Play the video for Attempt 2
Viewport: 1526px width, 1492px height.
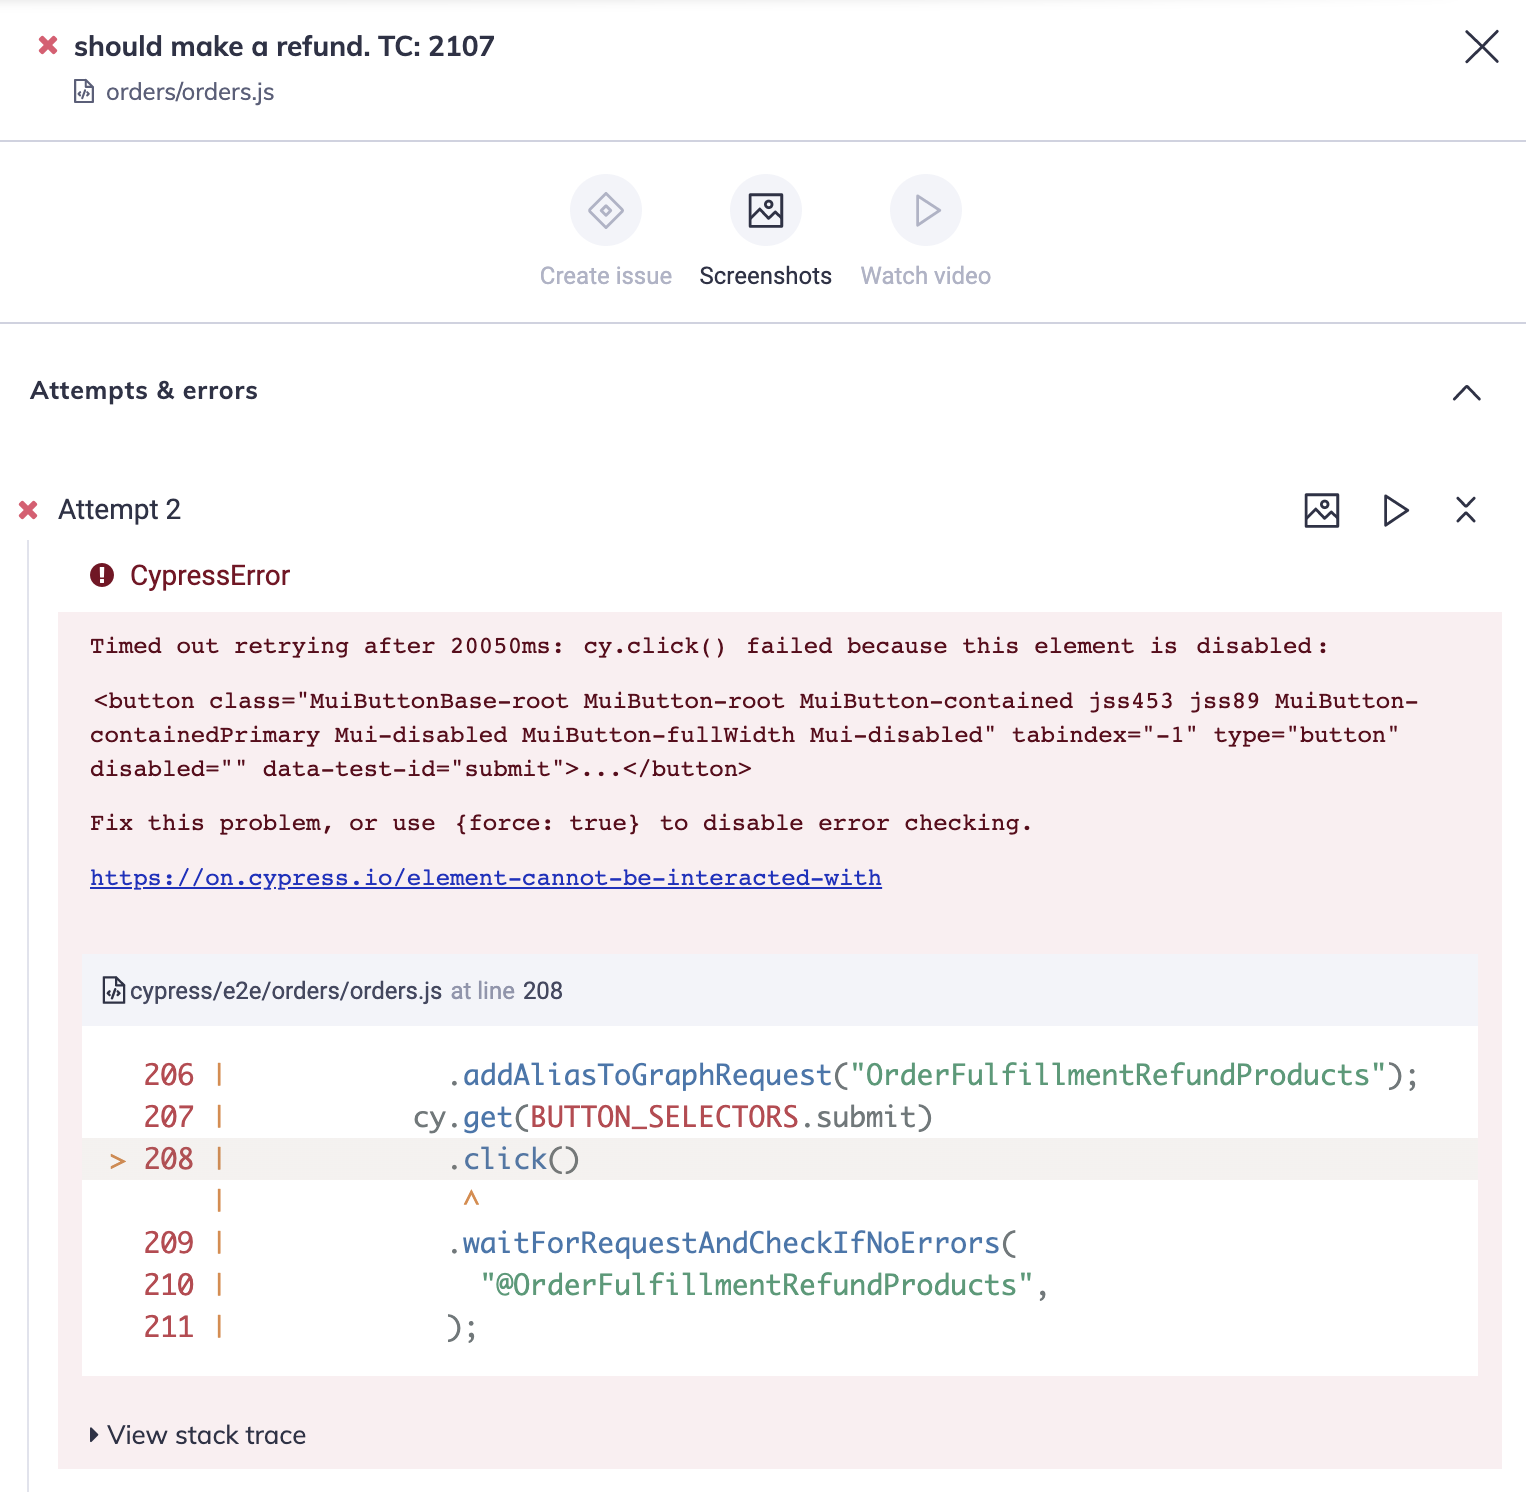[x=1394, y=510]
